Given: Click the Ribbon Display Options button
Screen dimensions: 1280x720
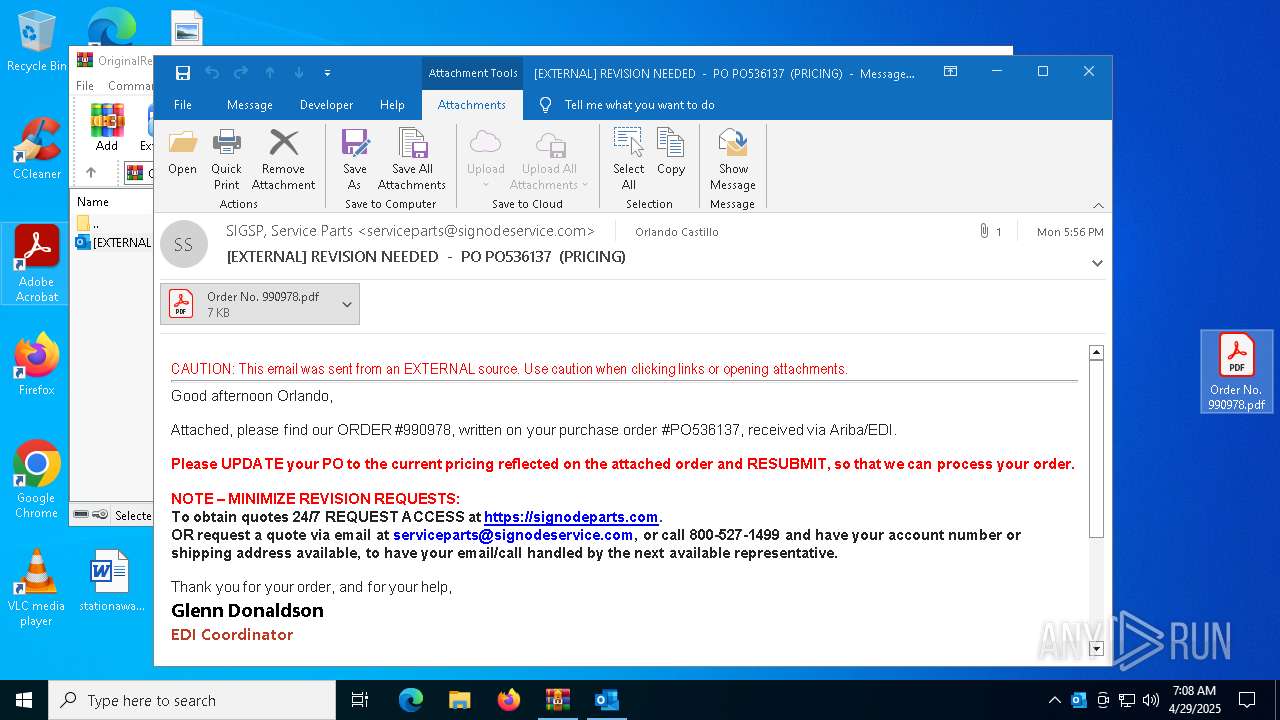Looking at the screenshot, I should point(951,72).
